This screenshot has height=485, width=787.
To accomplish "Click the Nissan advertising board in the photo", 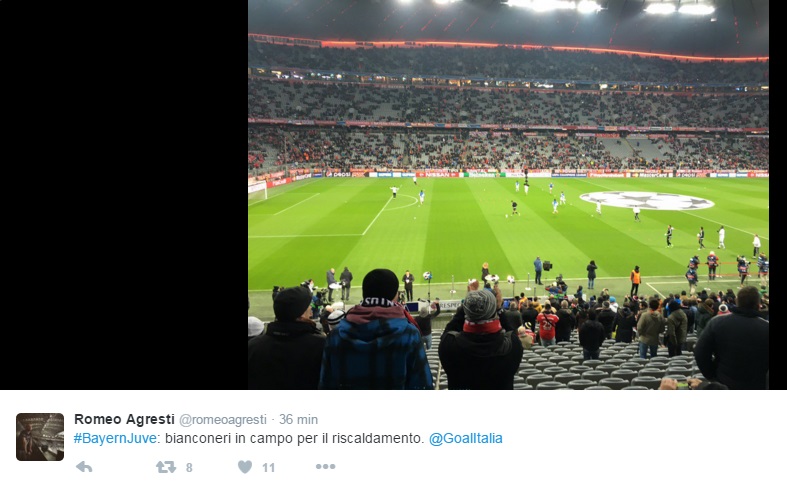I will tap(438, 175).
